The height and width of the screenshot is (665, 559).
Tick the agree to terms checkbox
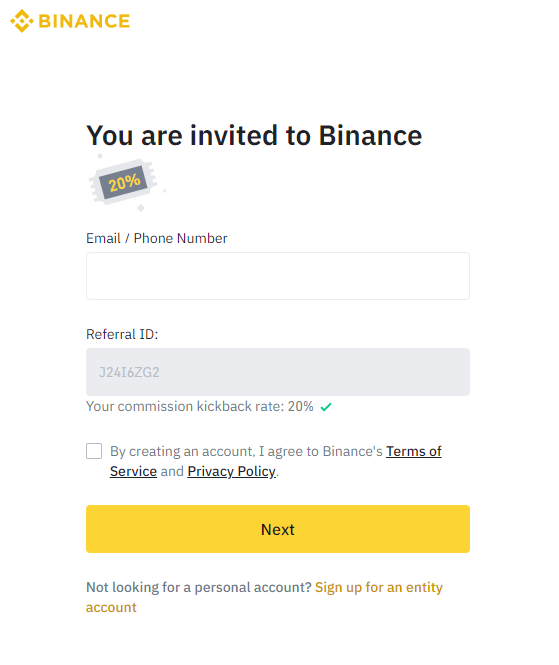[x=94, y=451]
